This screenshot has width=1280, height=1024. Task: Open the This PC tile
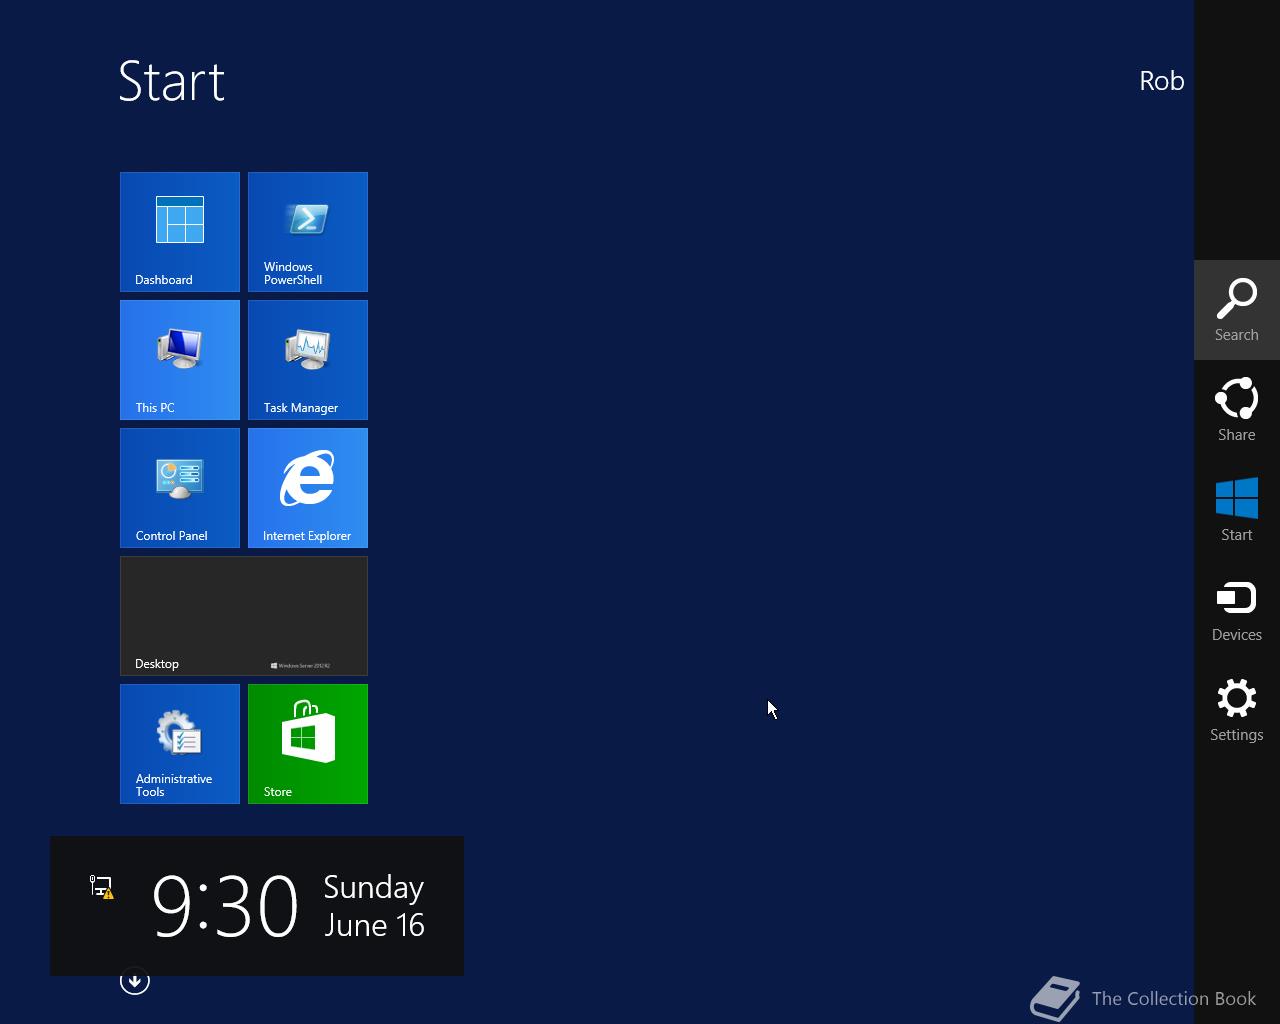pos(180,360)
